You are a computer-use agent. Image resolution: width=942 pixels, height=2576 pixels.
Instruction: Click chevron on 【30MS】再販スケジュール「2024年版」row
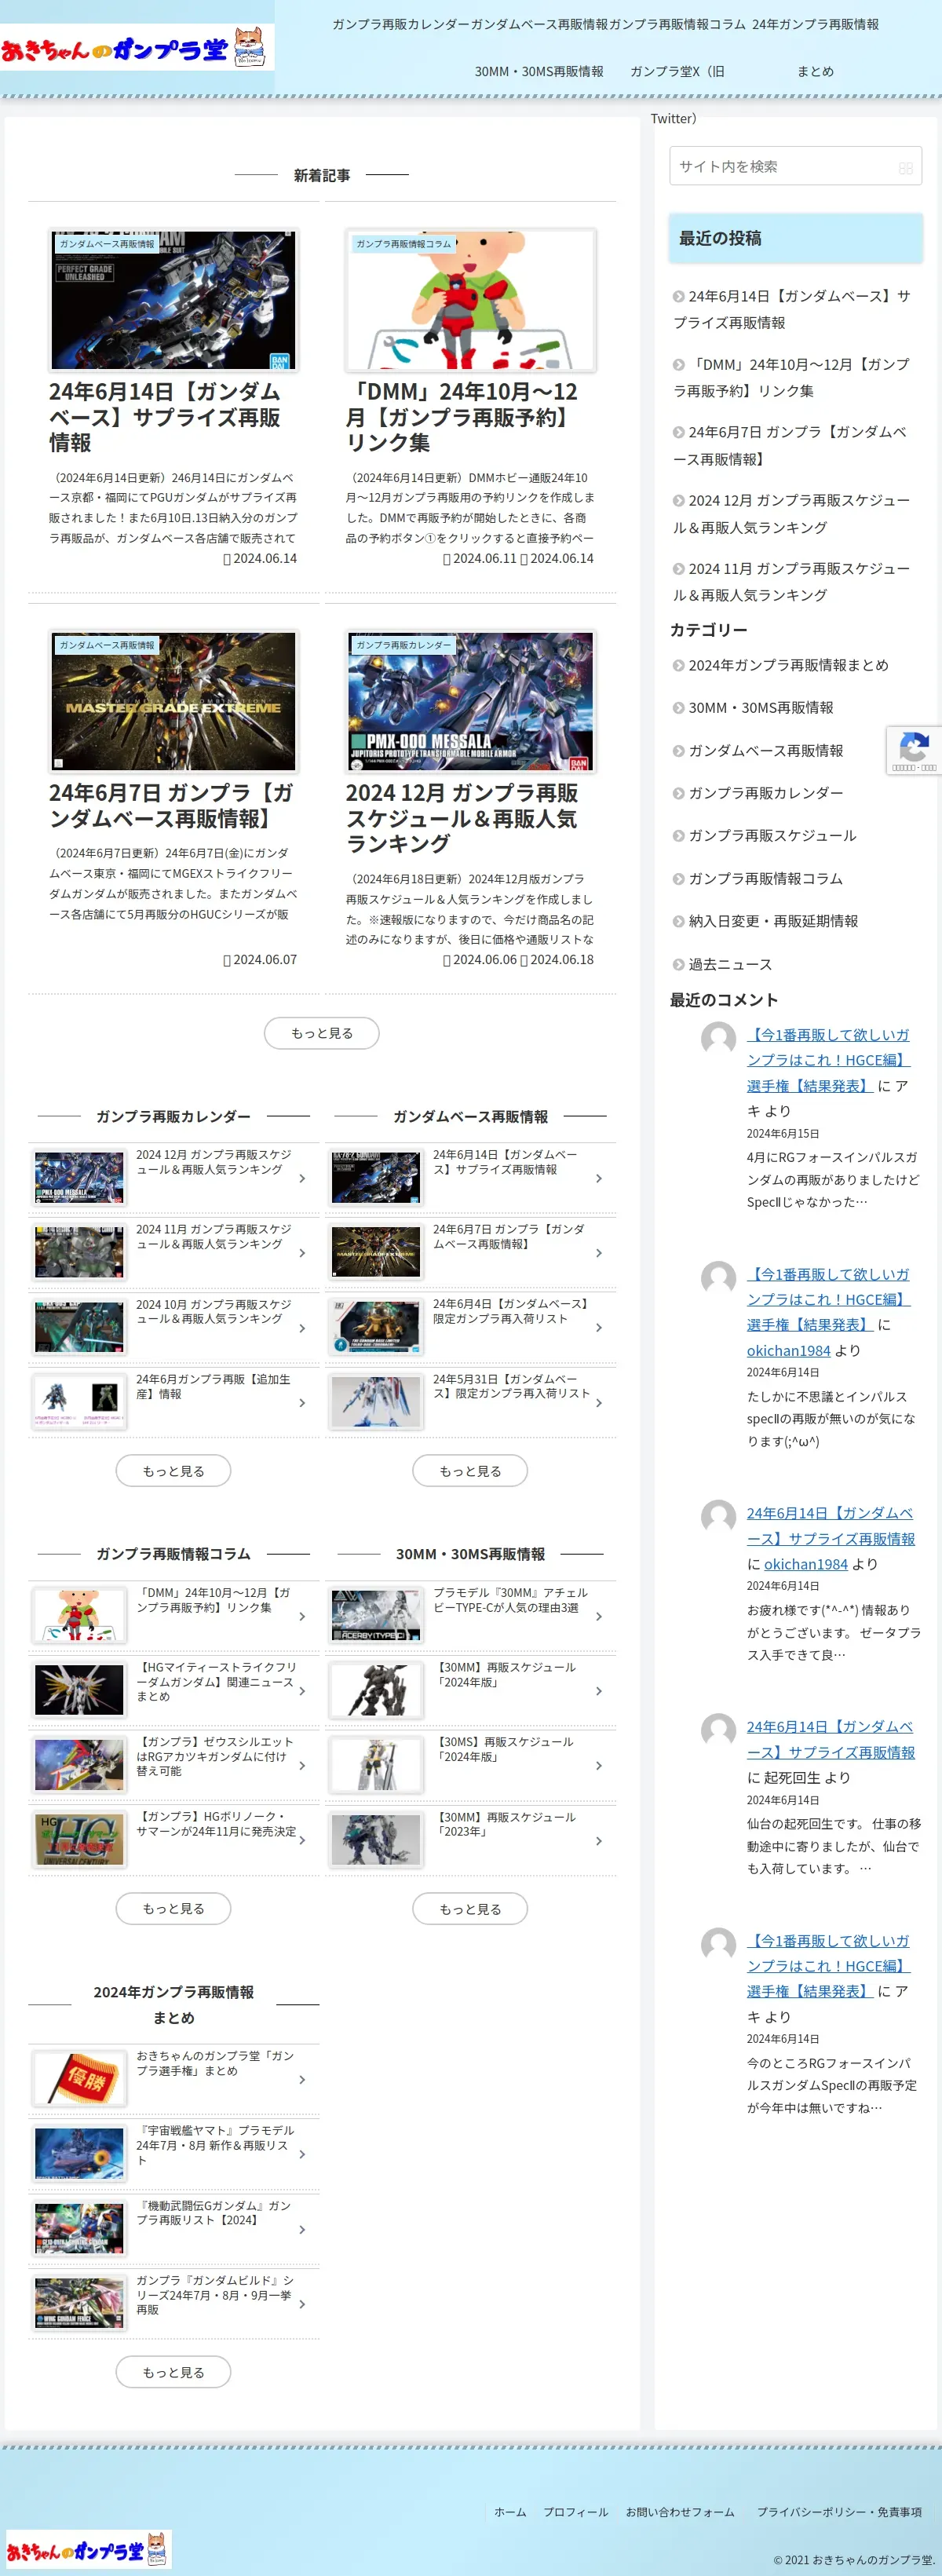(x=599, y=1766)
